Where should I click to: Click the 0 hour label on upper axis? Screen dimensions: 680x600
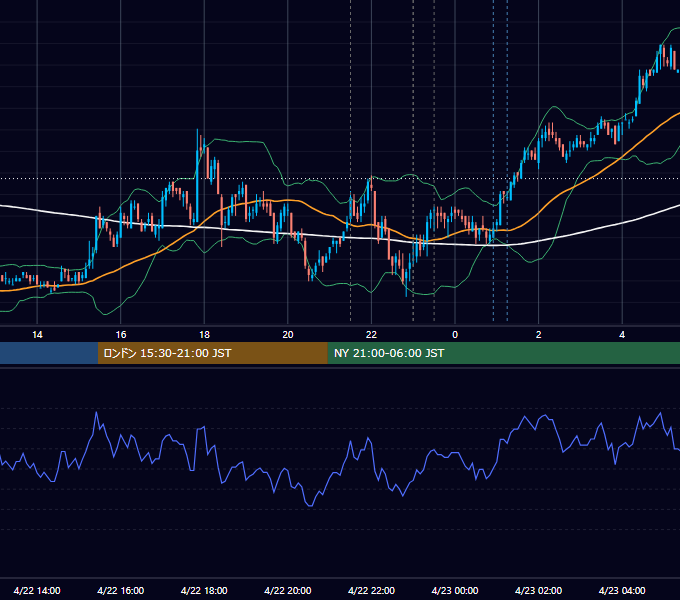click(x=455, y=335)
